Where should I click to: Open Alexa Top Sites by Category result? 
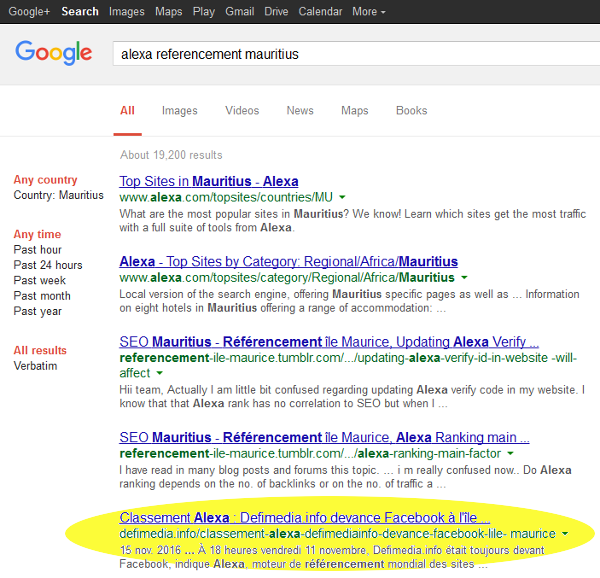click(x=289, y=261)
